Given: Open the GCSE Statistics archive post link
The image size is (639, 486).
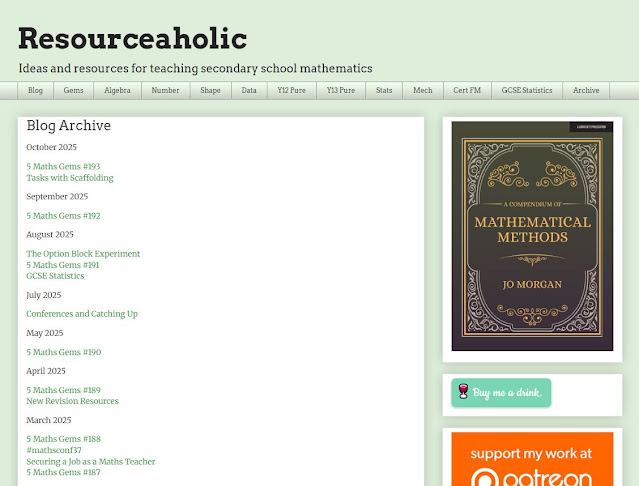Looking at the screenshot, I should coord(55,276).
